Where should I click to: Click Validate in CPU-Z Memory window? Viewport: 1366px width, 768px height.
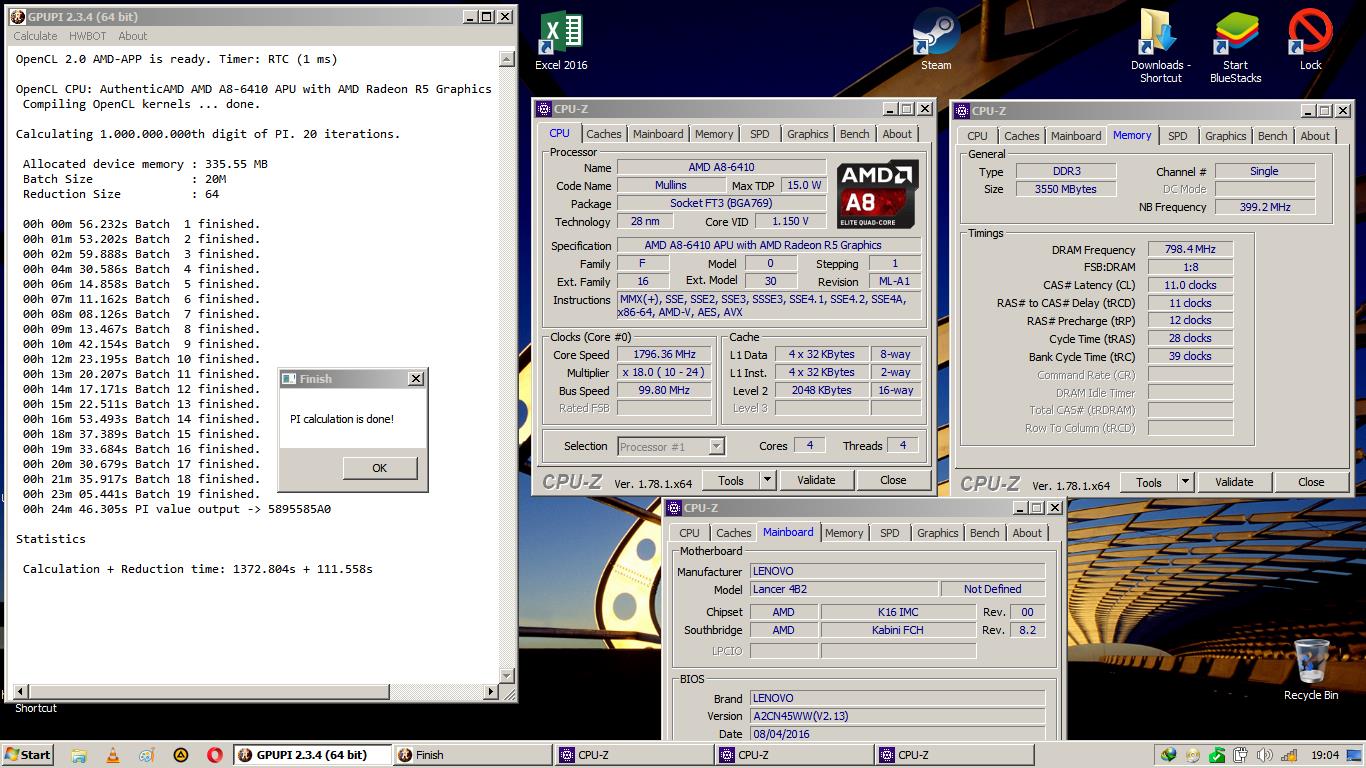[1234, 482]
